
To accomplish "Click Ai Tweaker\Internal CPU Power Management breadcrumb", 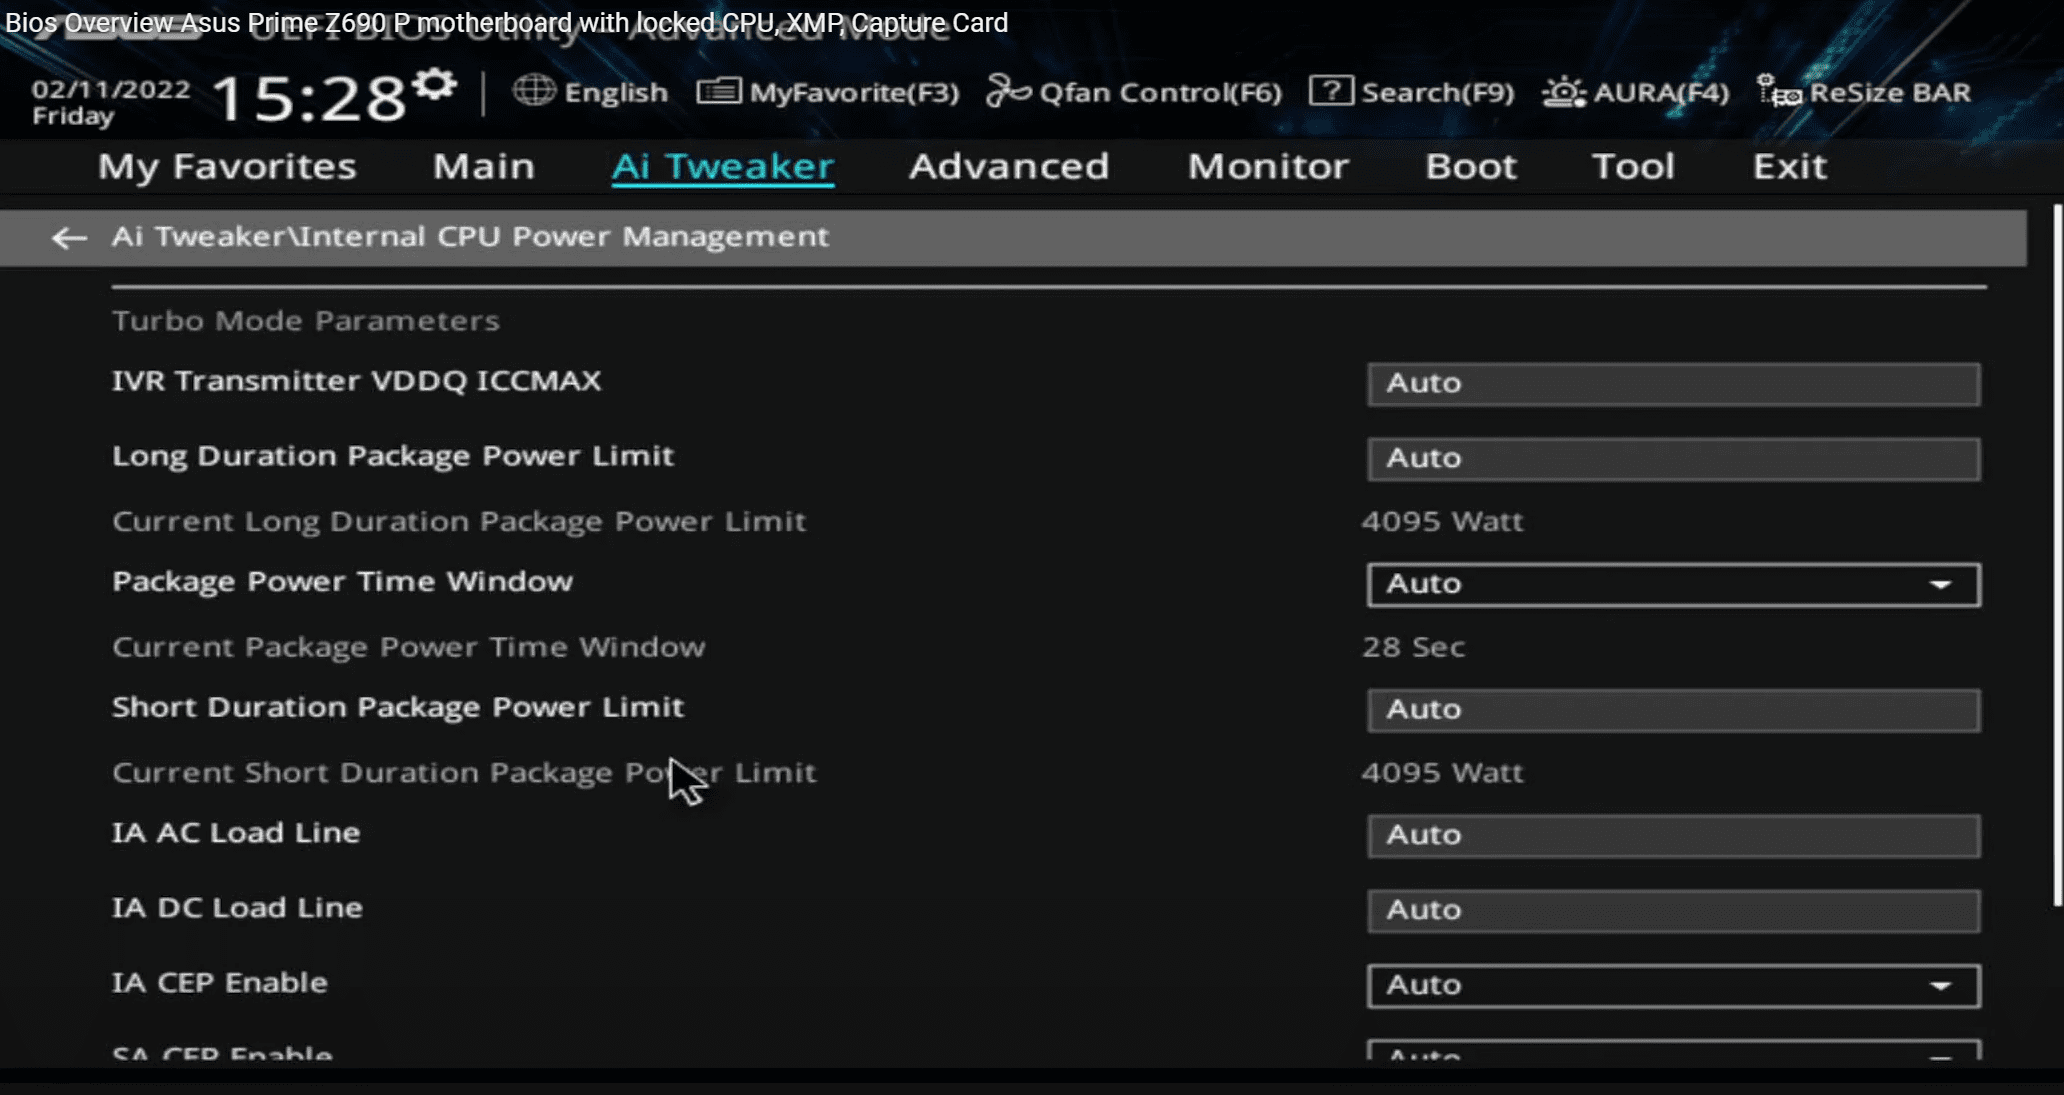I will 470,237.
